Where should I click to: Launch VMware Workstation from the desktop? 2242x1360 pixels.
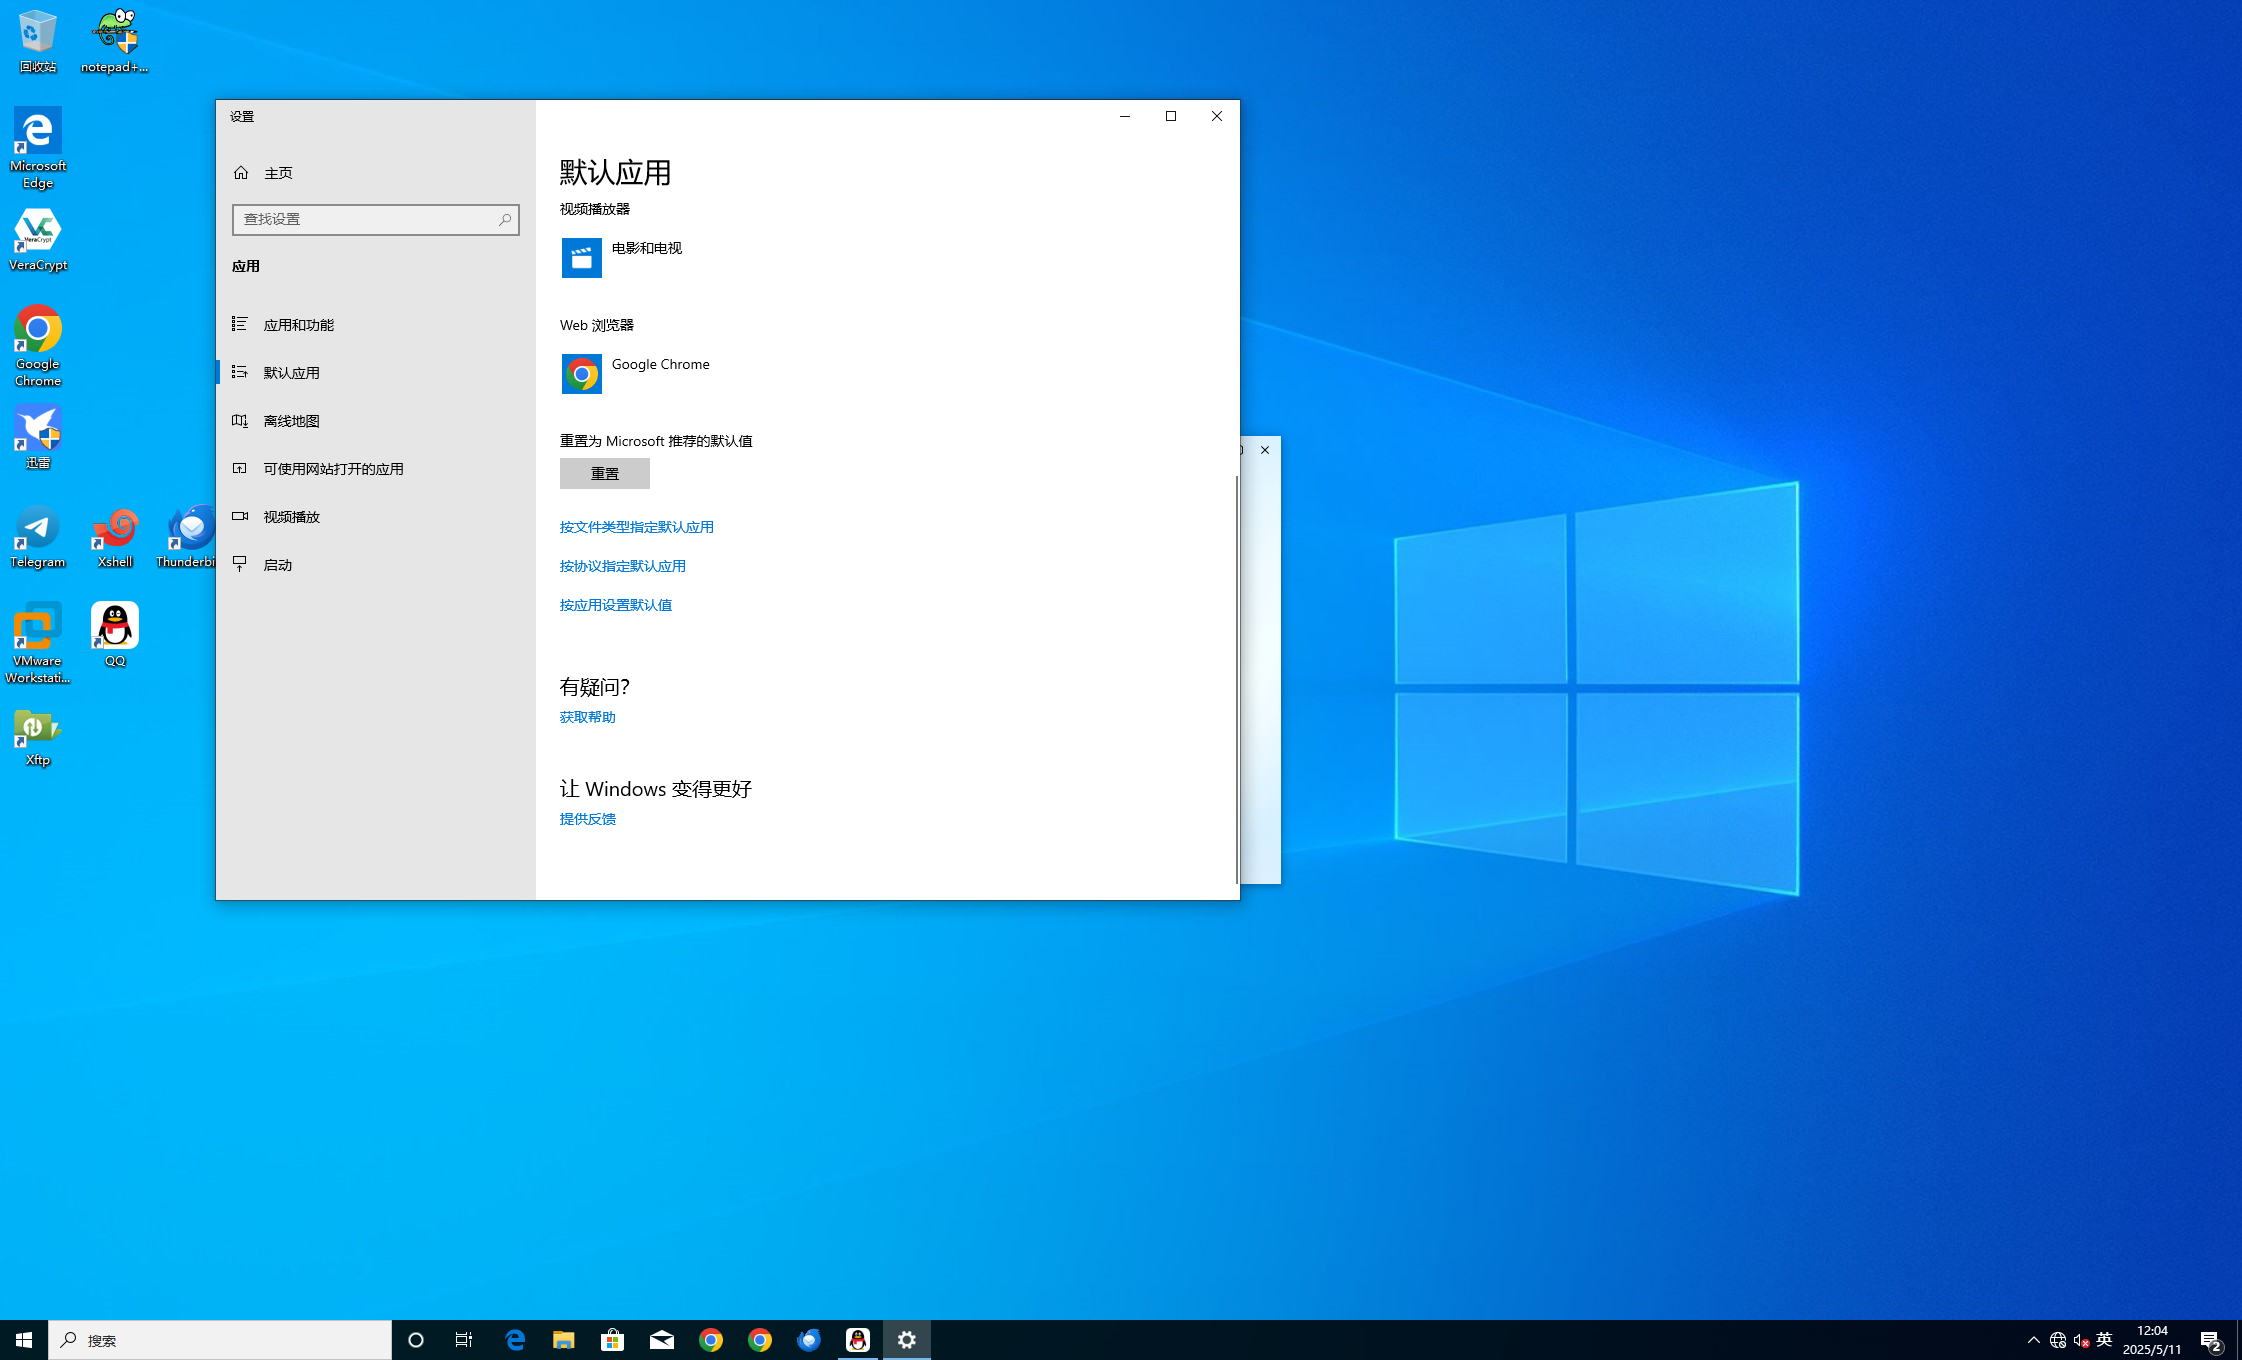pyautogui.click(x=38, y=643)
